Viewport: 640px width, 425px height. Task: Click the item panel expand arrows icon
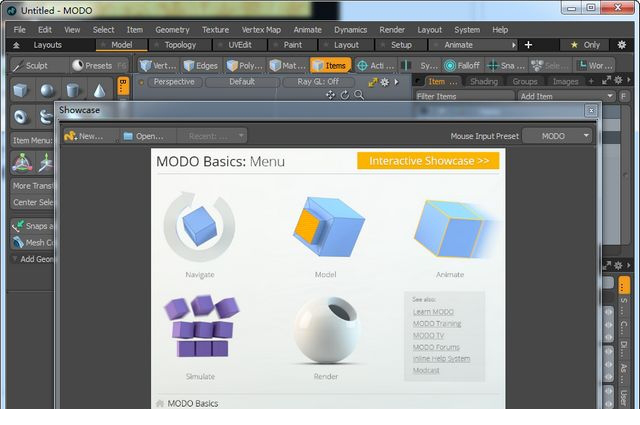click(607, 80)
